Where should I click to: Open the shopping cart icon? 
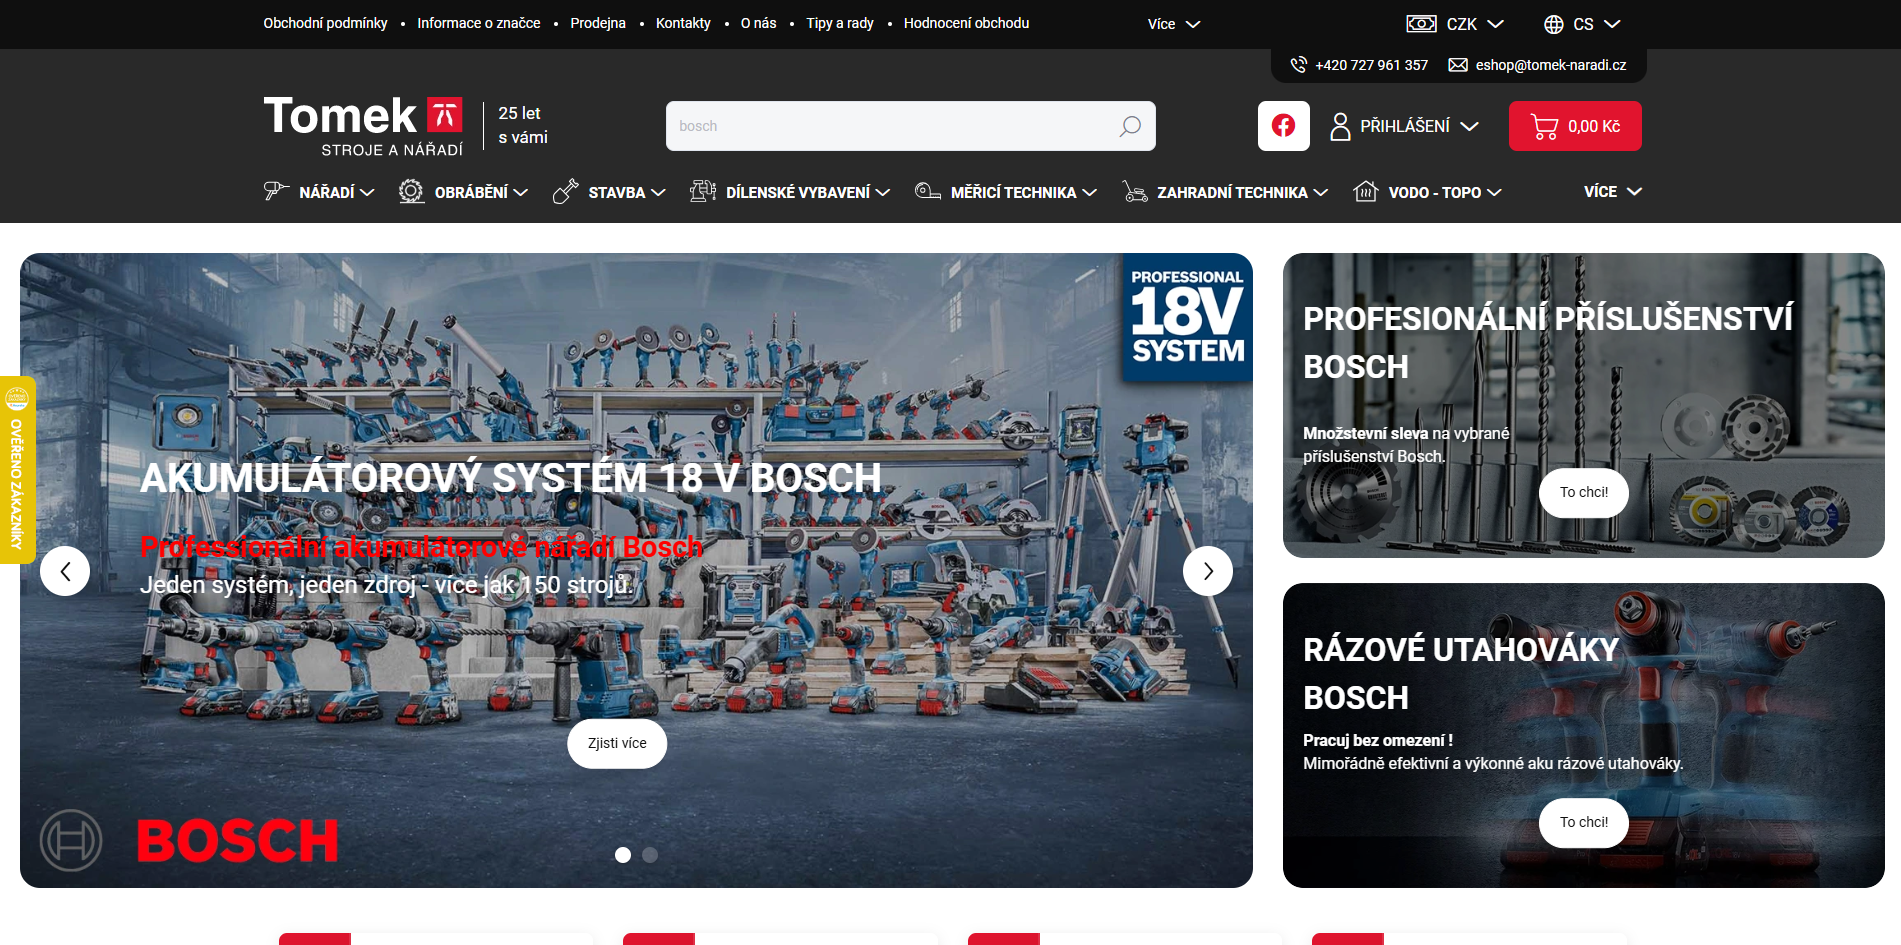coord(1545,126)
